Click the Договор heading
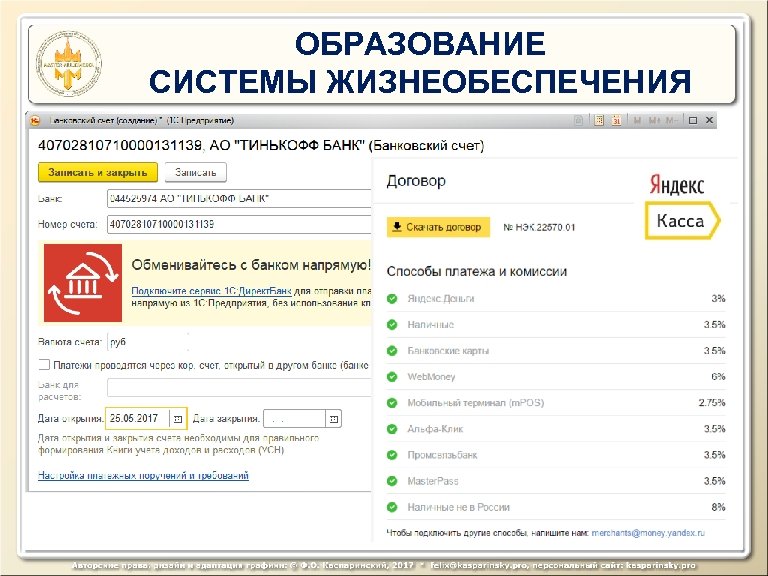This screenshot has width=768, height=576. click(x=416, y=181)
